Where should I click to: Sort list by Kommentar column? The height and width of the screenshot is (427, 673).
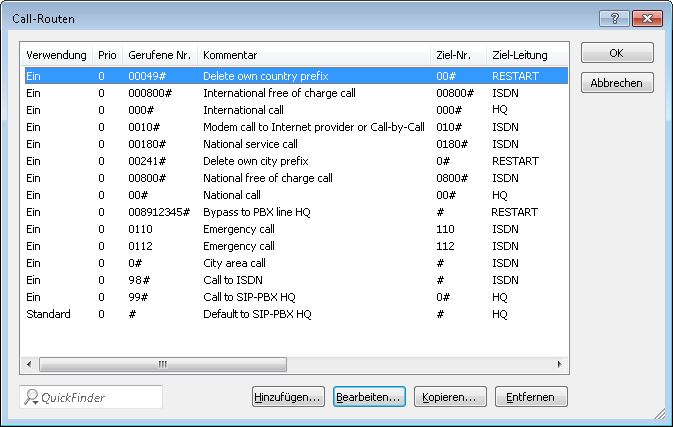click(x=230, y=54)
